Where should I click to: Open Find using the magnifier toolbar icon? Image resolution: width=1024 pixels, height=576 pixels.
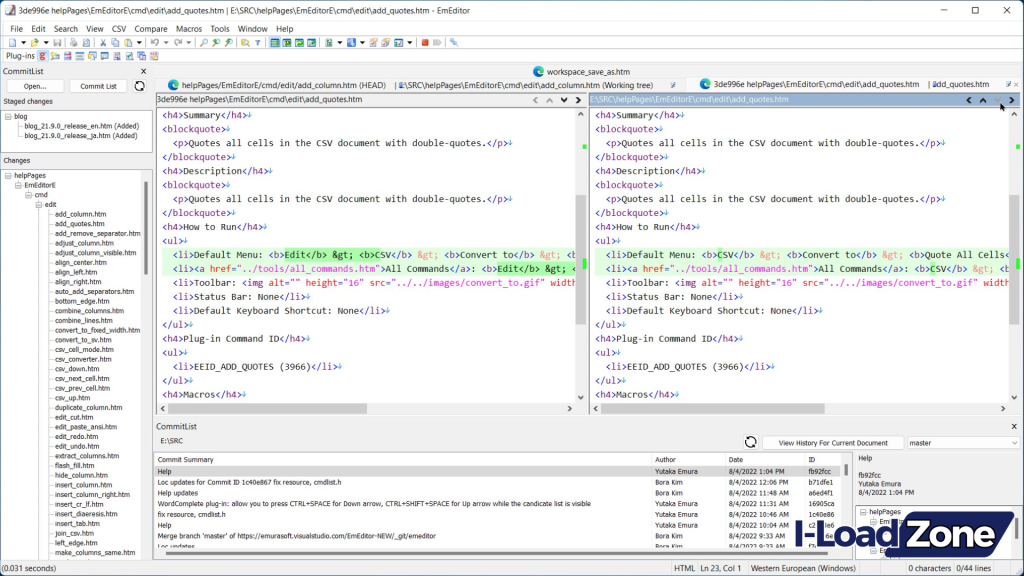(x=202, y=43)
